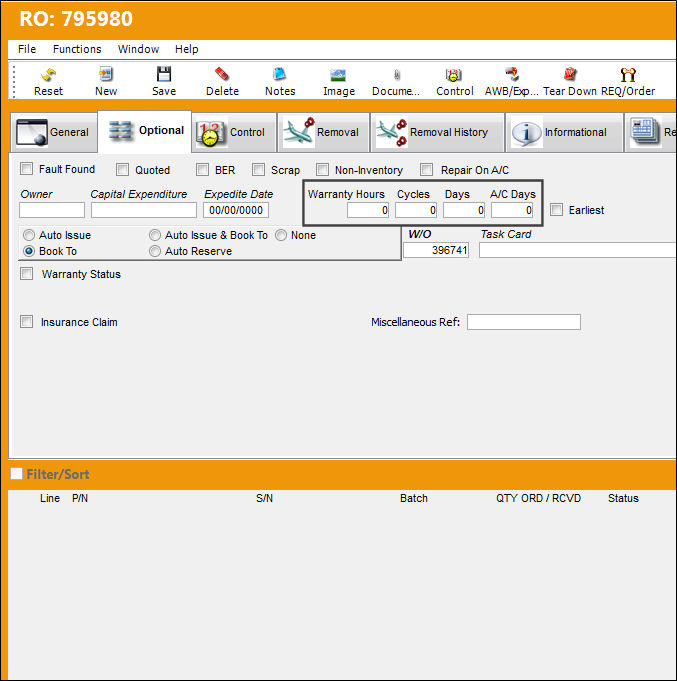Viewport: 677px width, 681px height.
Task: Toggle the Warranty Status checkbox
Action: click(27, 274)
